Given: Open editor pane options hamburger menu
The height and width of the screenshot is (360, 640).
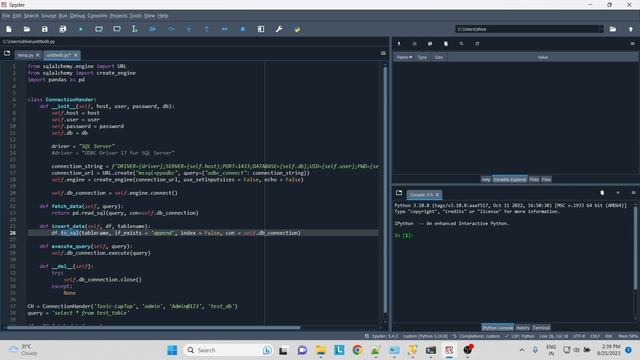Looking at the screenshot, I should [383, 53].
